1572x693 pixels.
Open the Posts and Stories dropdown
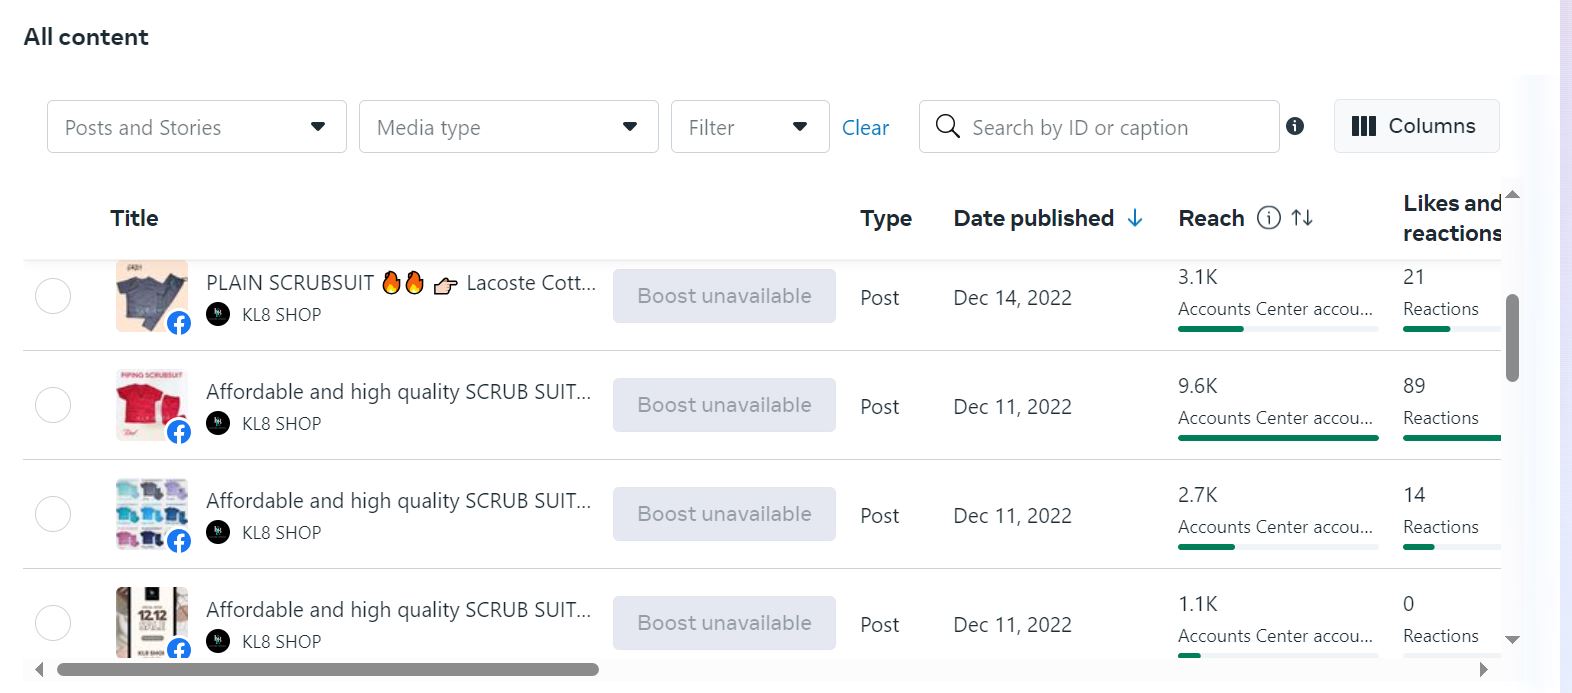(196, 127)
